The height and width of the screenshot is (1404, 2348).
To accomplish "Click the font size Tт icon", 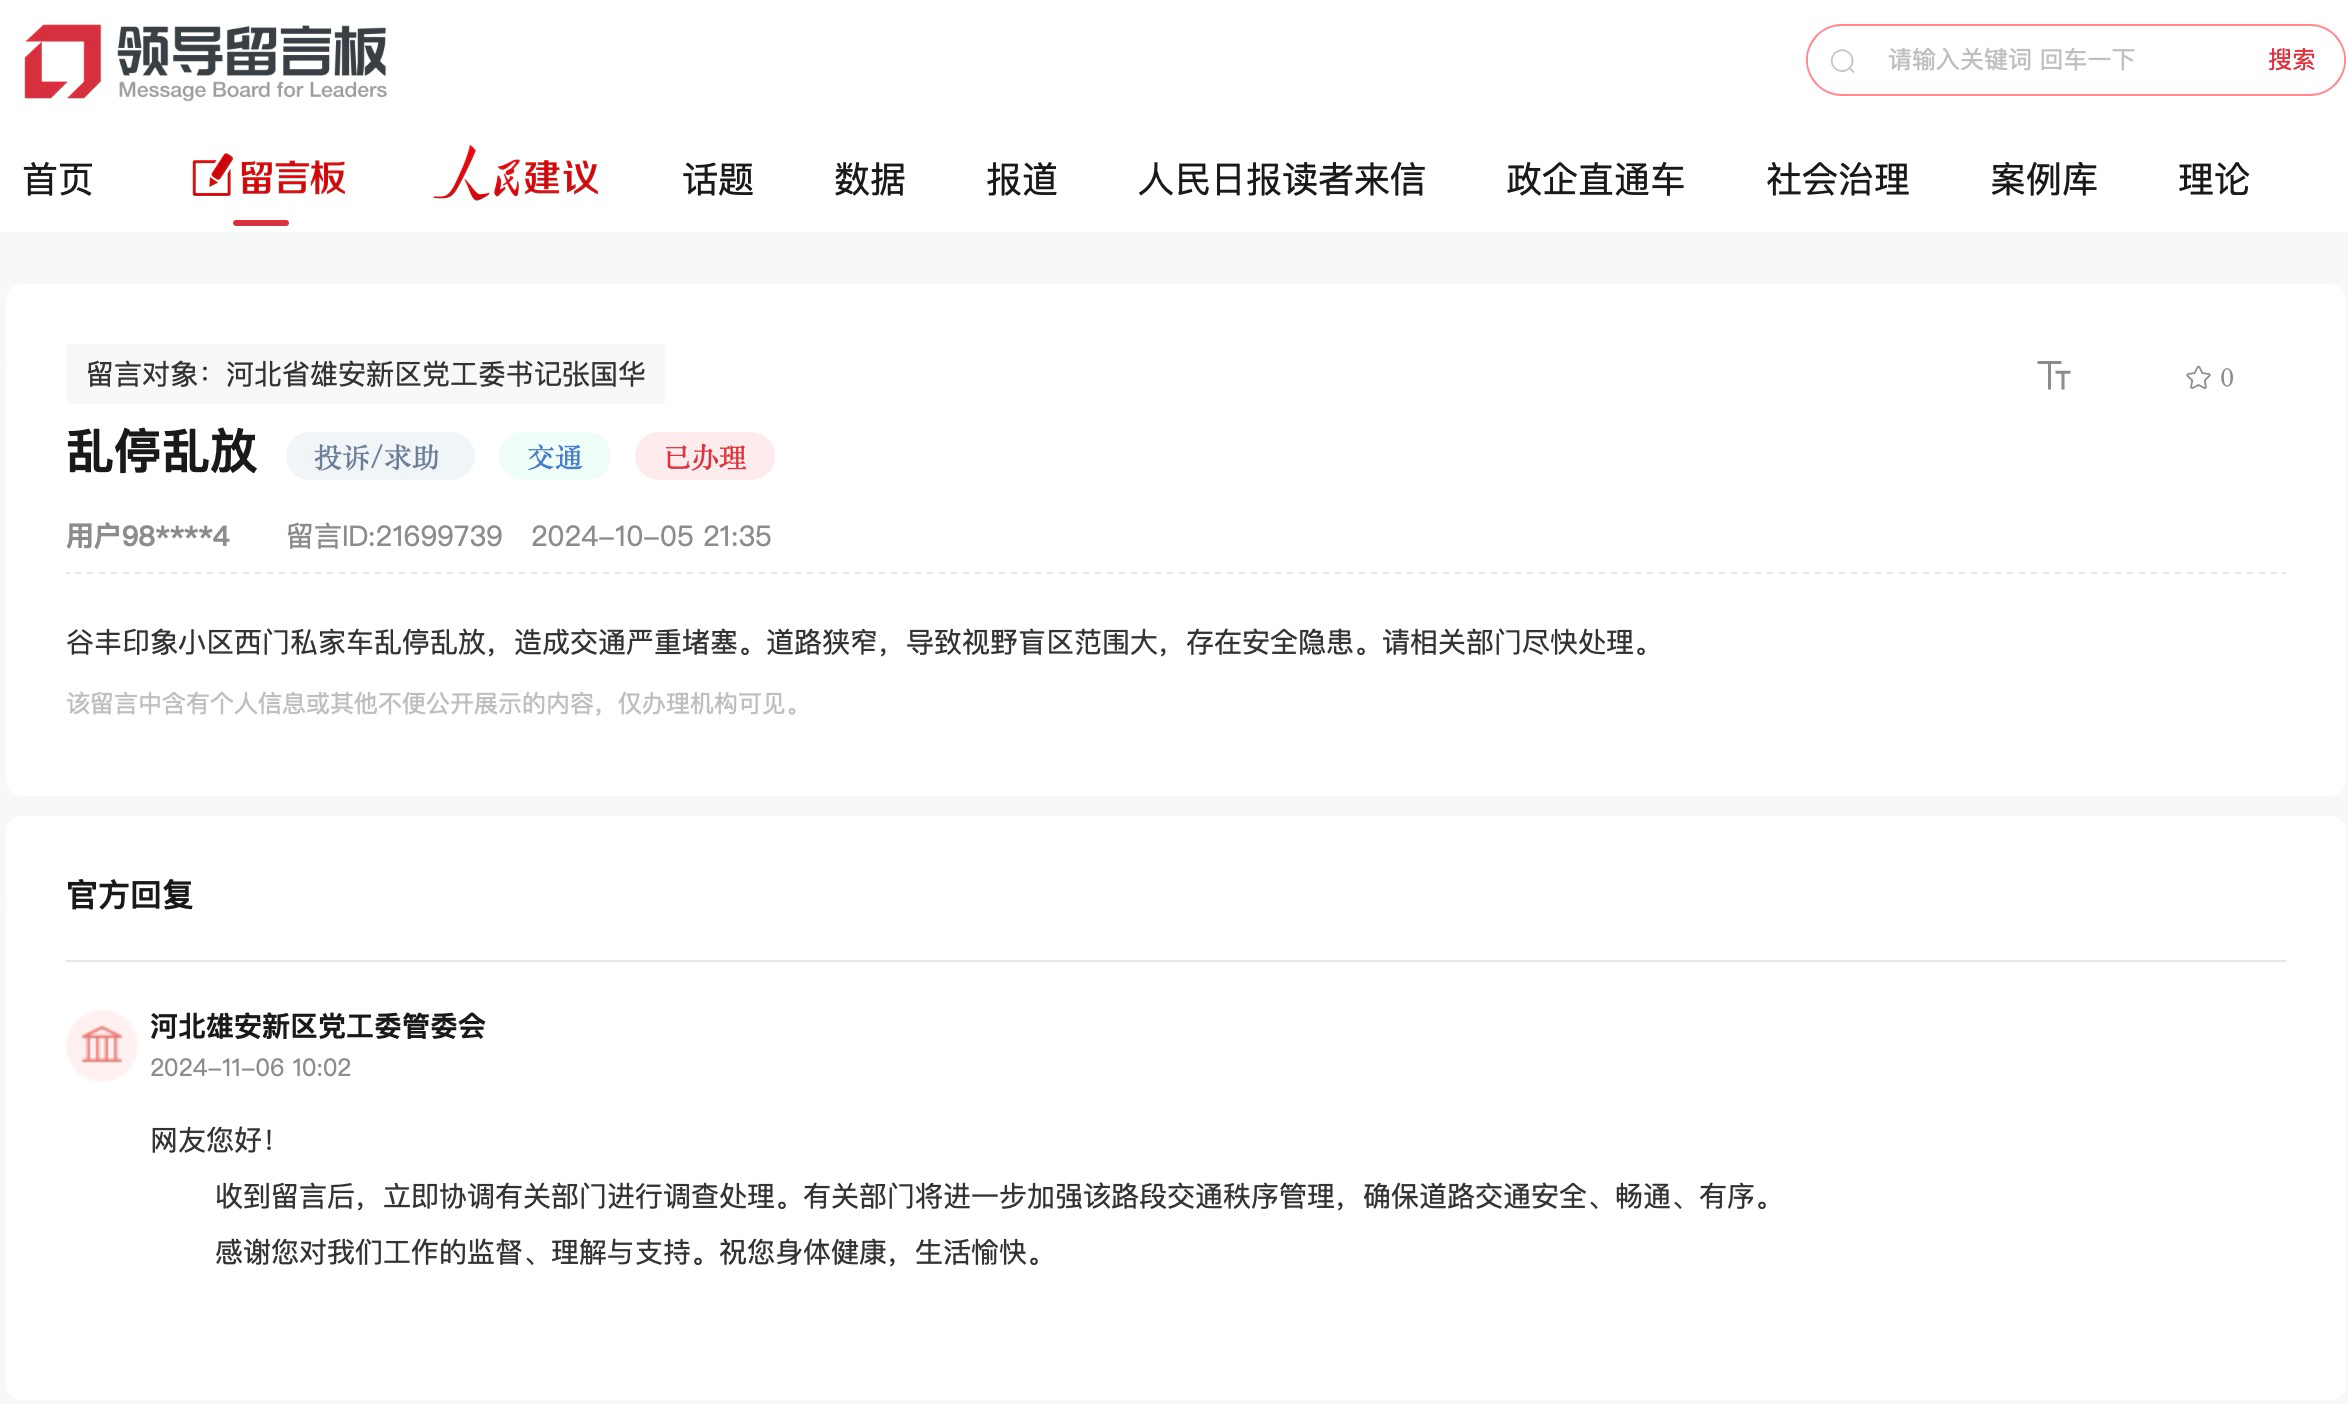I will tap(2053, 376).
